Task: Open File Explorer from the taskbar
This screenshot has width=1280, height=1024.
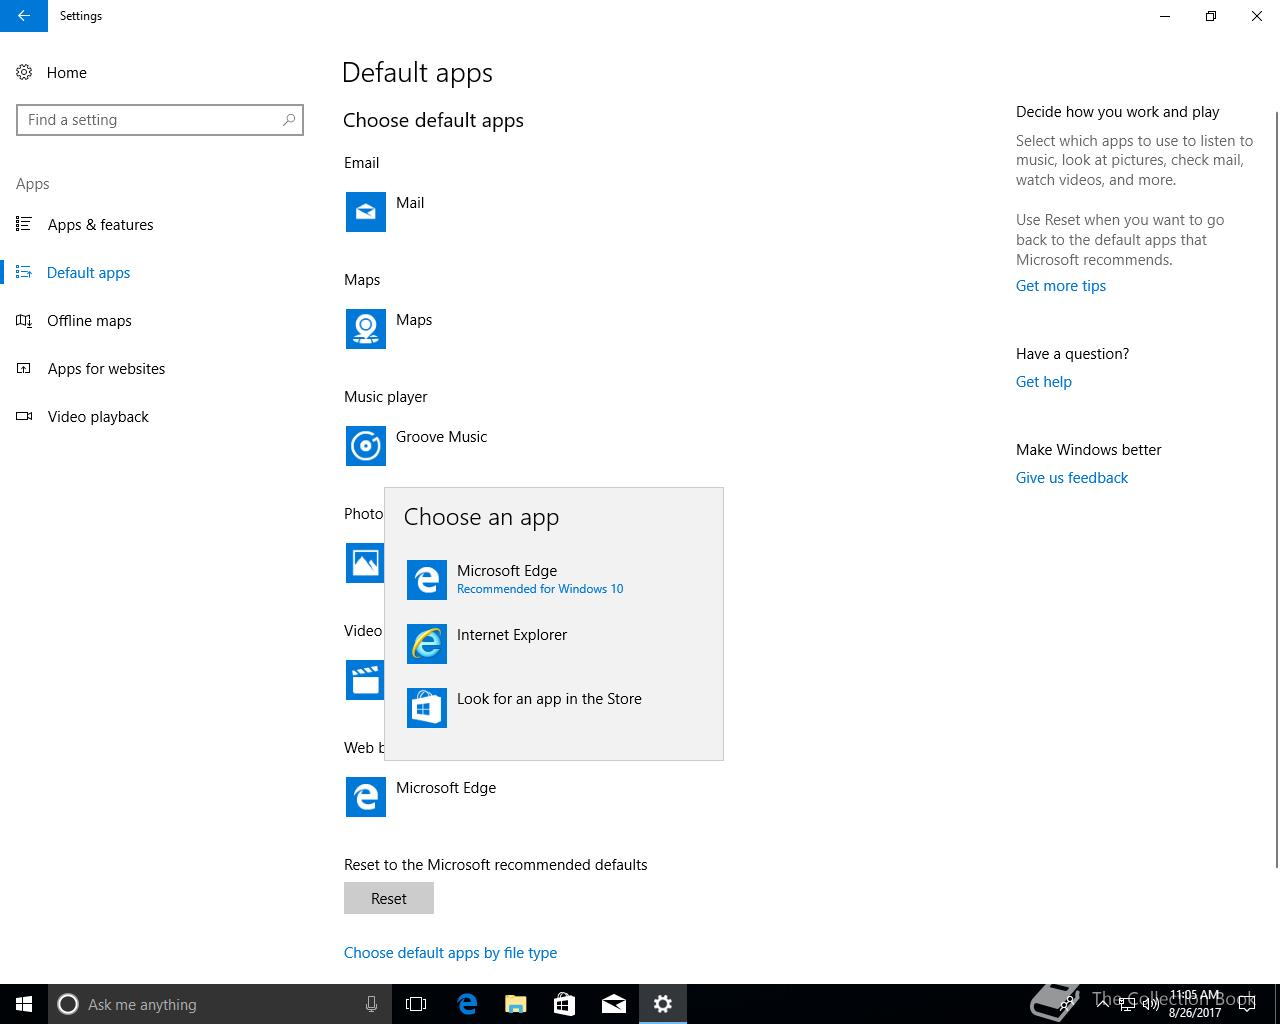Action: click(x=516, y=1004)
